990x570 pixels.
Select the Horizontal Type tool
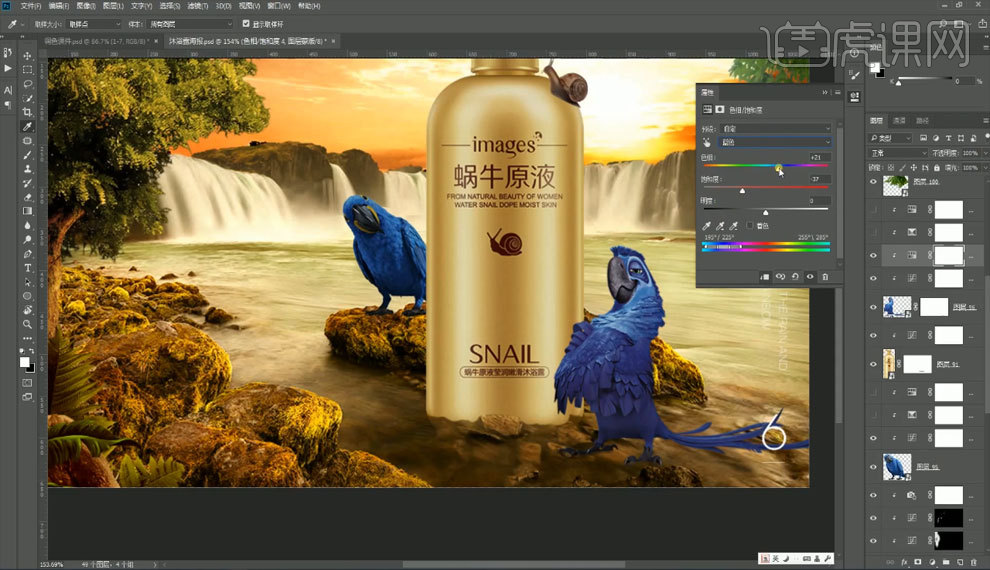point(27,268)
